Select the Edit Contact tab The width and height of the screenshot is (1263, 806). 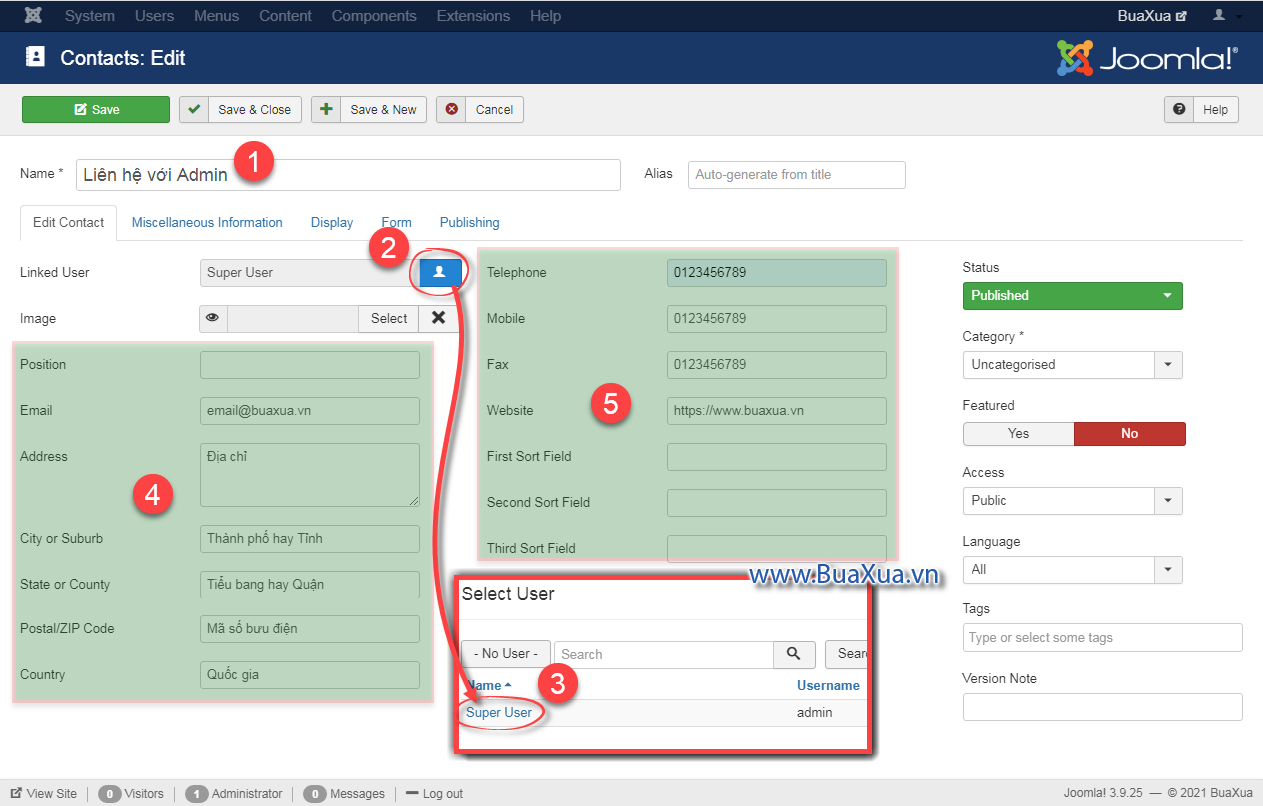[68, 223]
